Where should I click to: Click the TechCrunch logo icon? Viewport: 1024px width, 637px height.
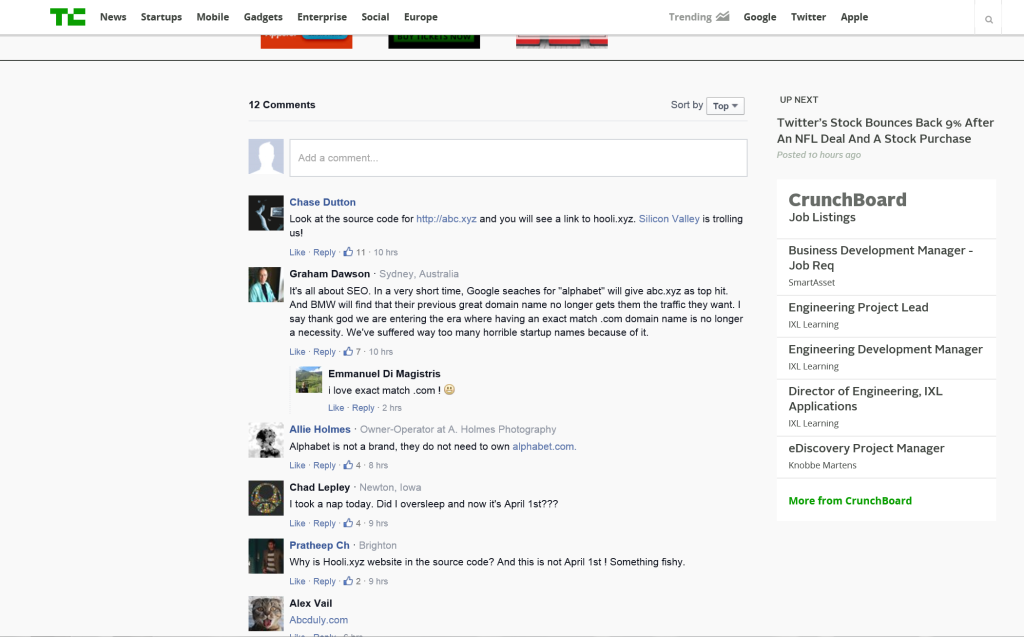coord(68,17)
